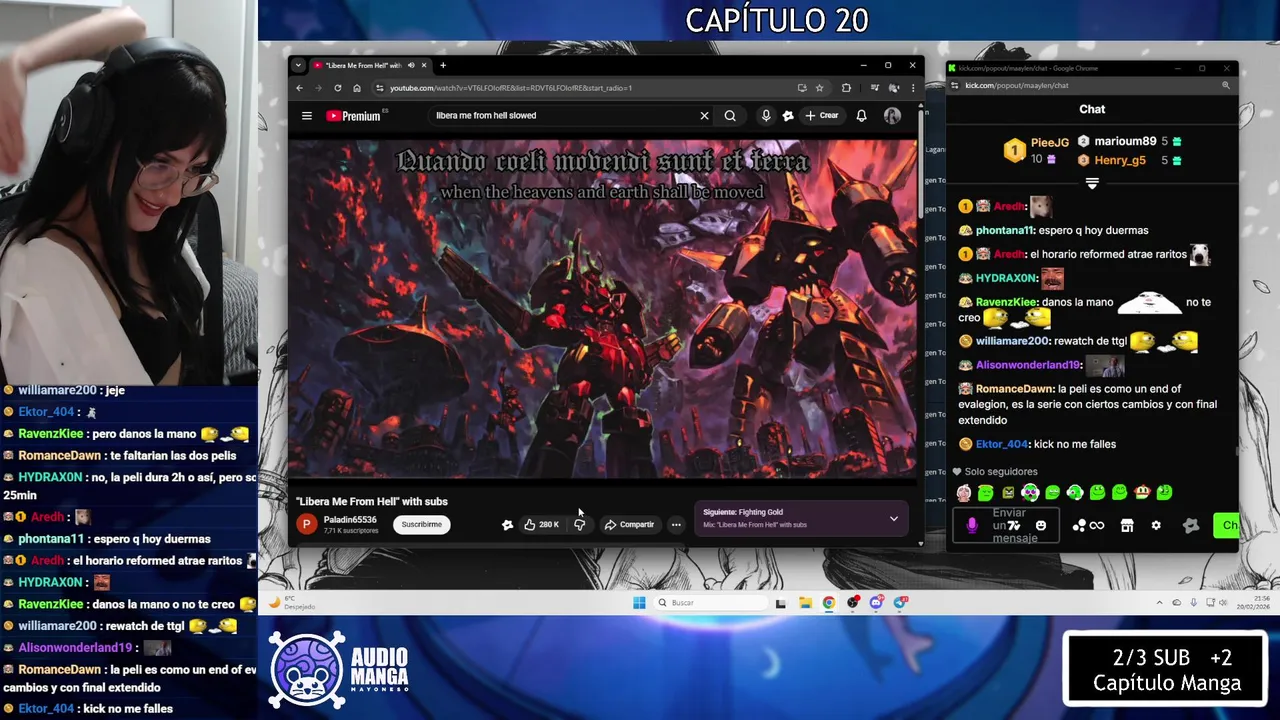This screenshot has width=1280, height=720.
Task: Open Kick chat settings gear
Action: (1156, 526)
